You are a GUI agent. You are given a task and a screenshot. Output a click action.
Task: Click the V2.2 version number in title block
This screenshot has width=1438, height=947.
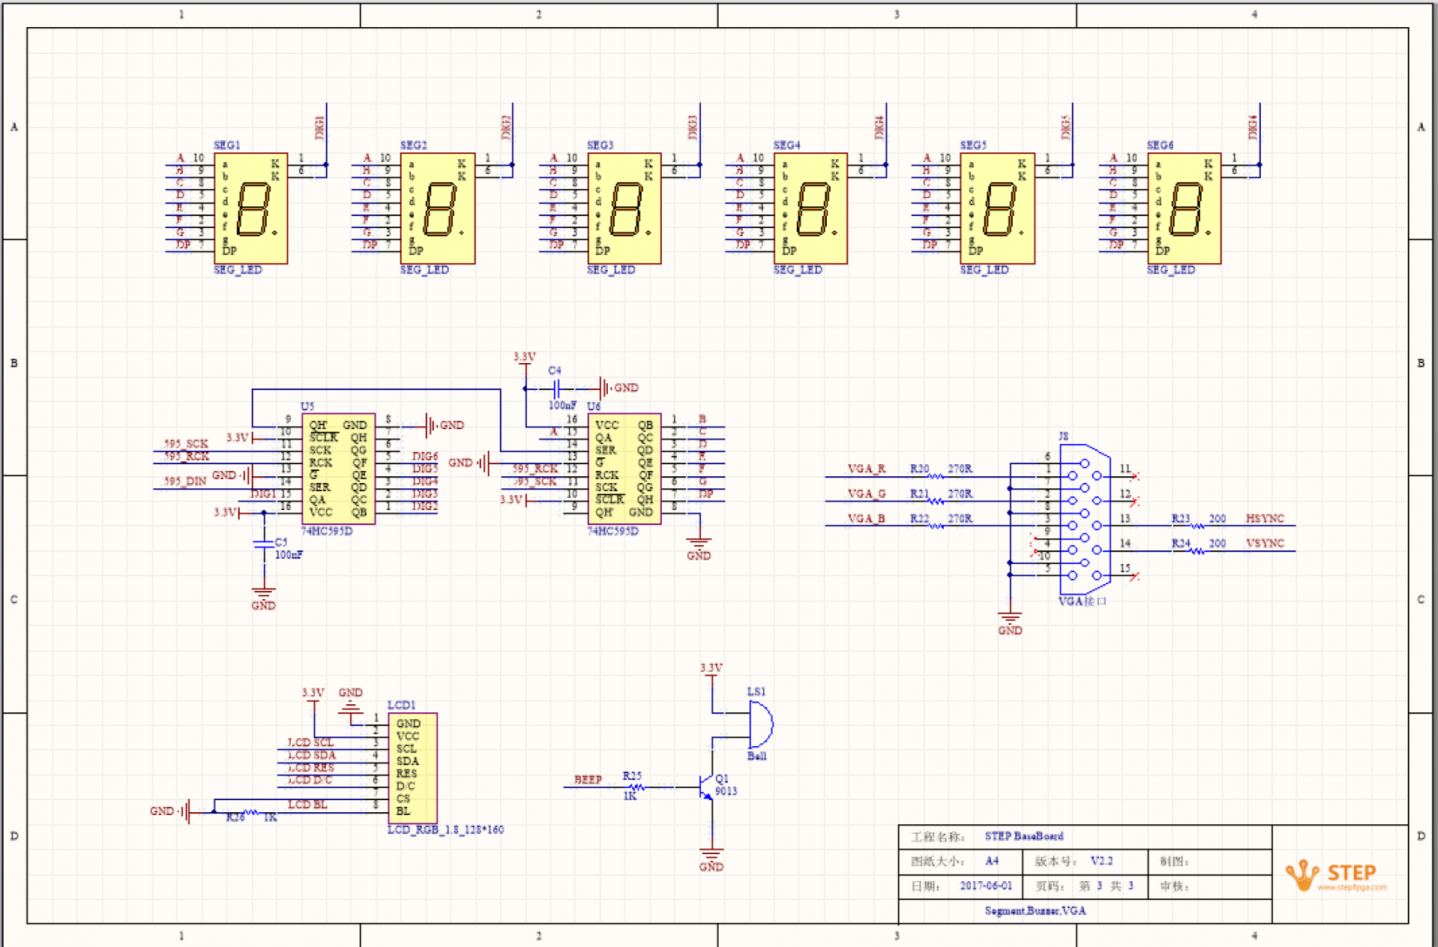point(1101,861)
